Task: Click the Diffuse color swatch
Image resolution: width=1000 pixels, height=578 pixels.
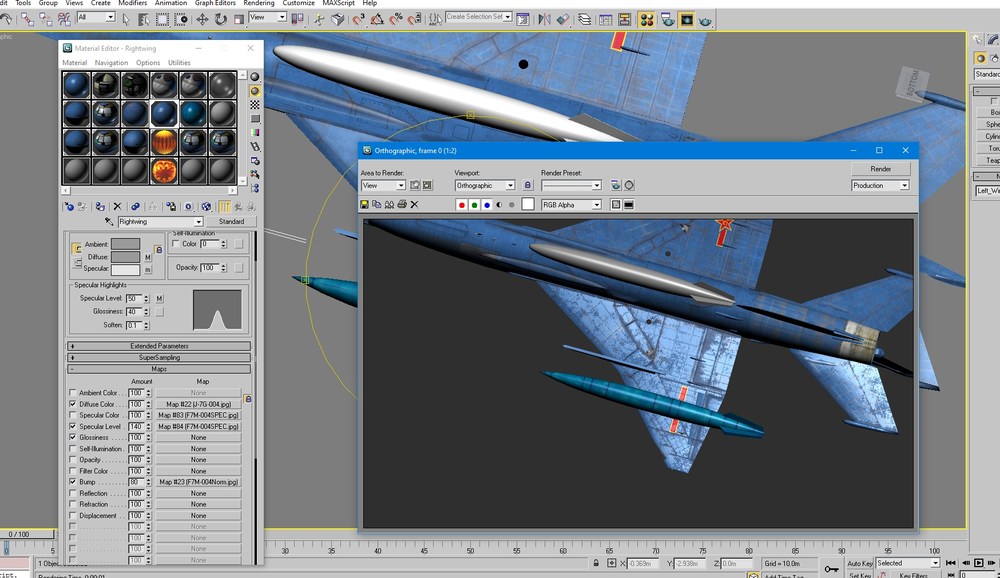Action: pyautogui.click(x=126, y=256)
